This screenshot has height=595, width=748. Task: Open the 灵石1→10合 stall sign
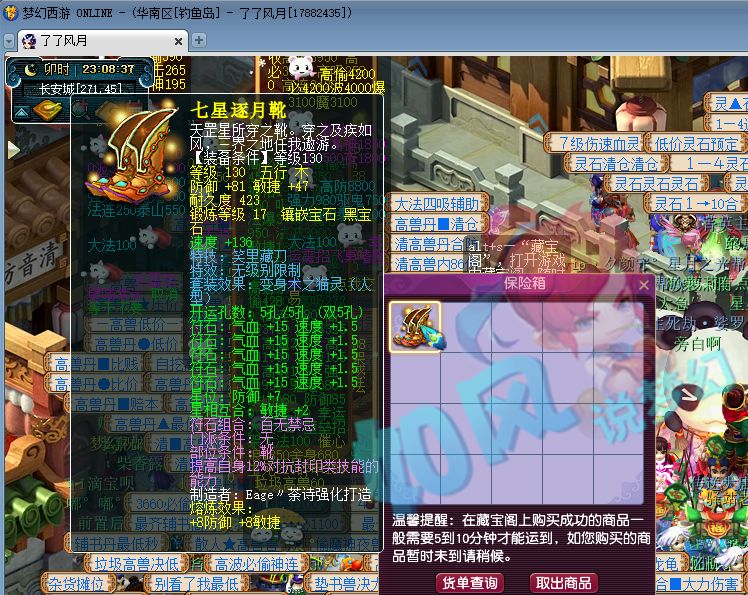click(696, 204)
